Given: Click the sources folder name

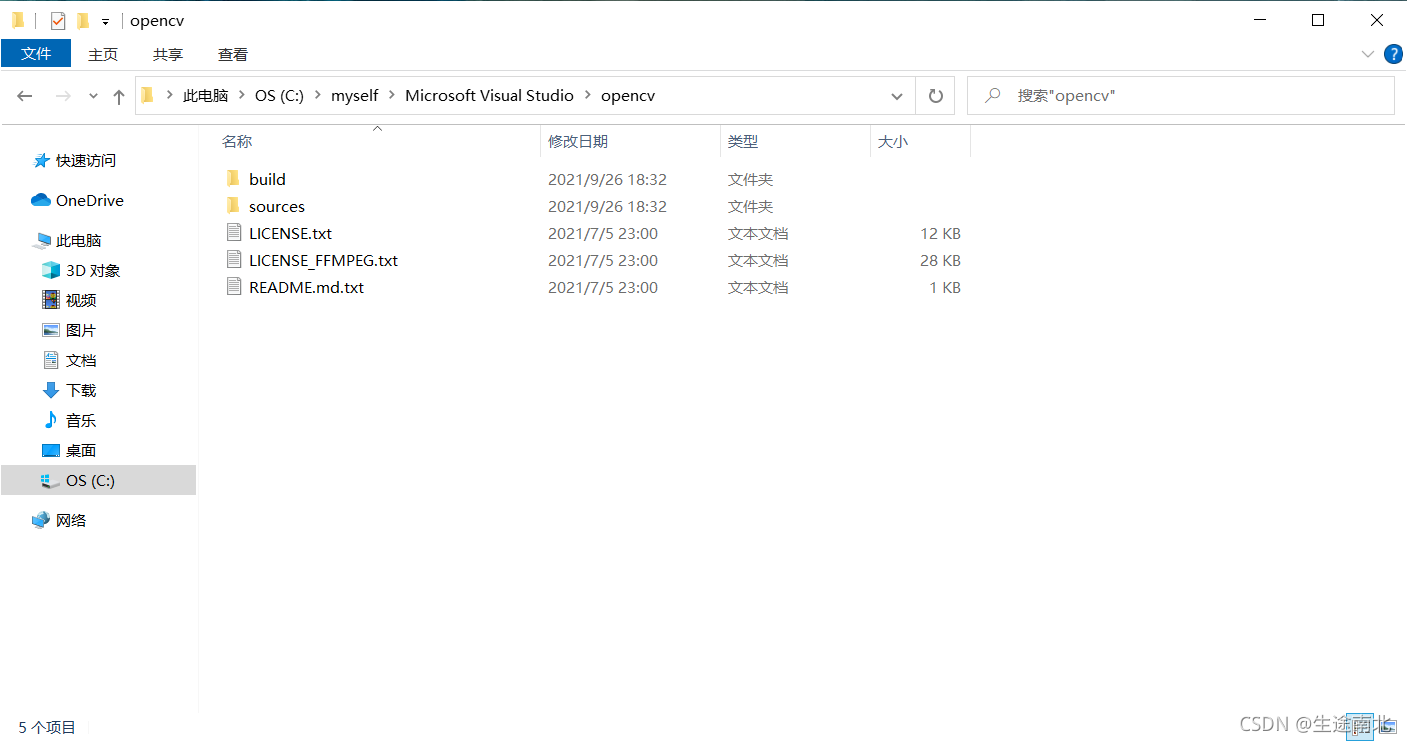Looking at the screenshot, I should point(277,206).
